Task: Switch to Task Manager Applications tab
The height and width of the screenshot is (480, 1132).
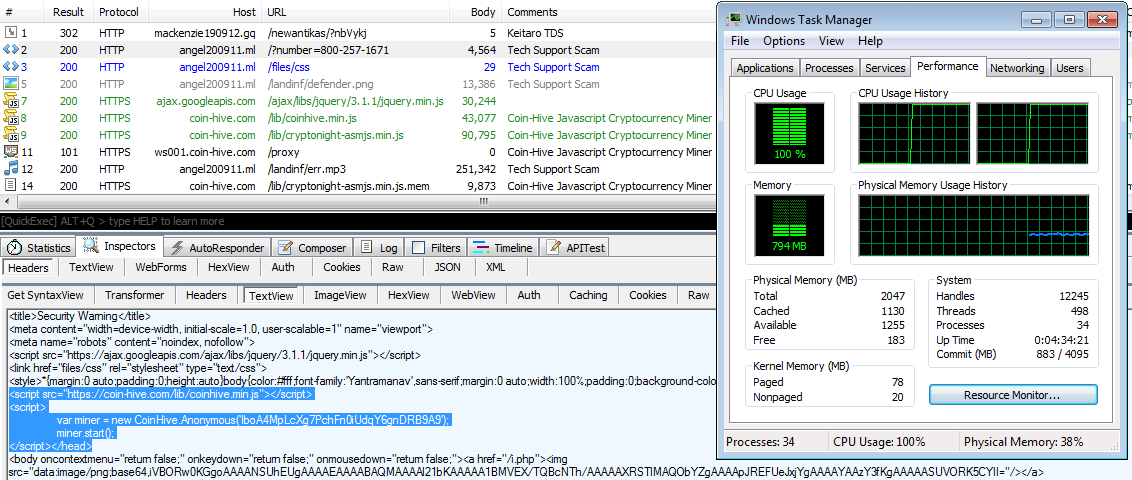Action: (765, 68)
